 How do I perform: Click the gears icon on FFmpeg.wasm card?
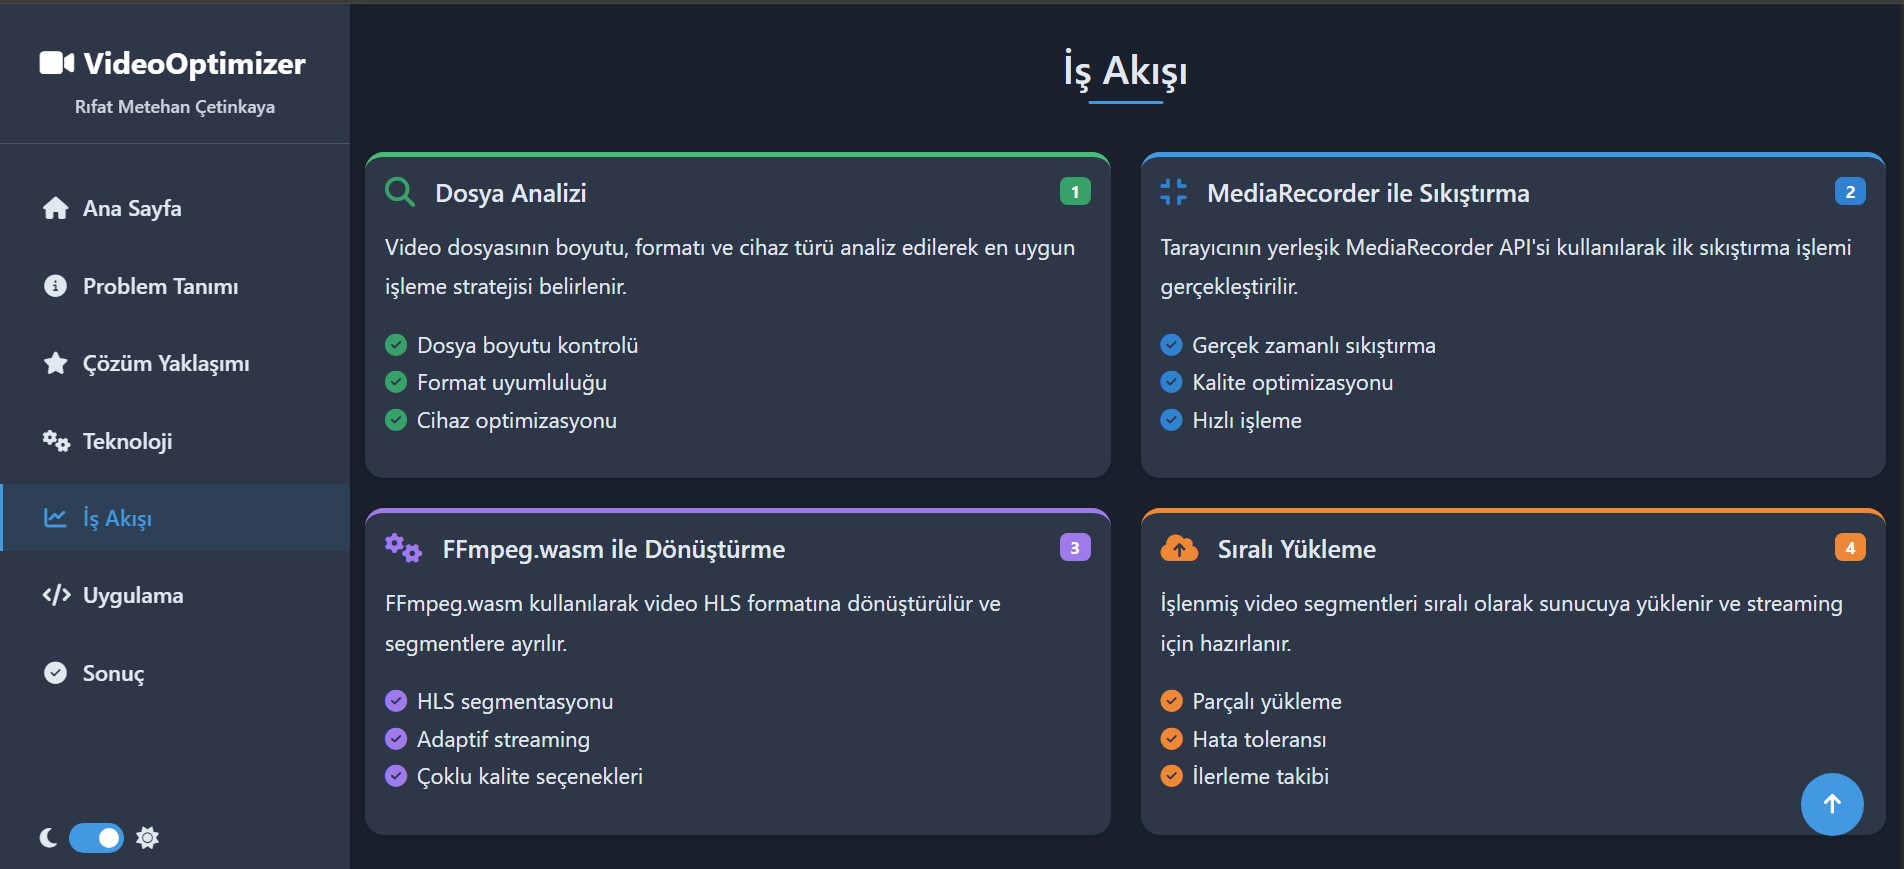coord(403,548)
